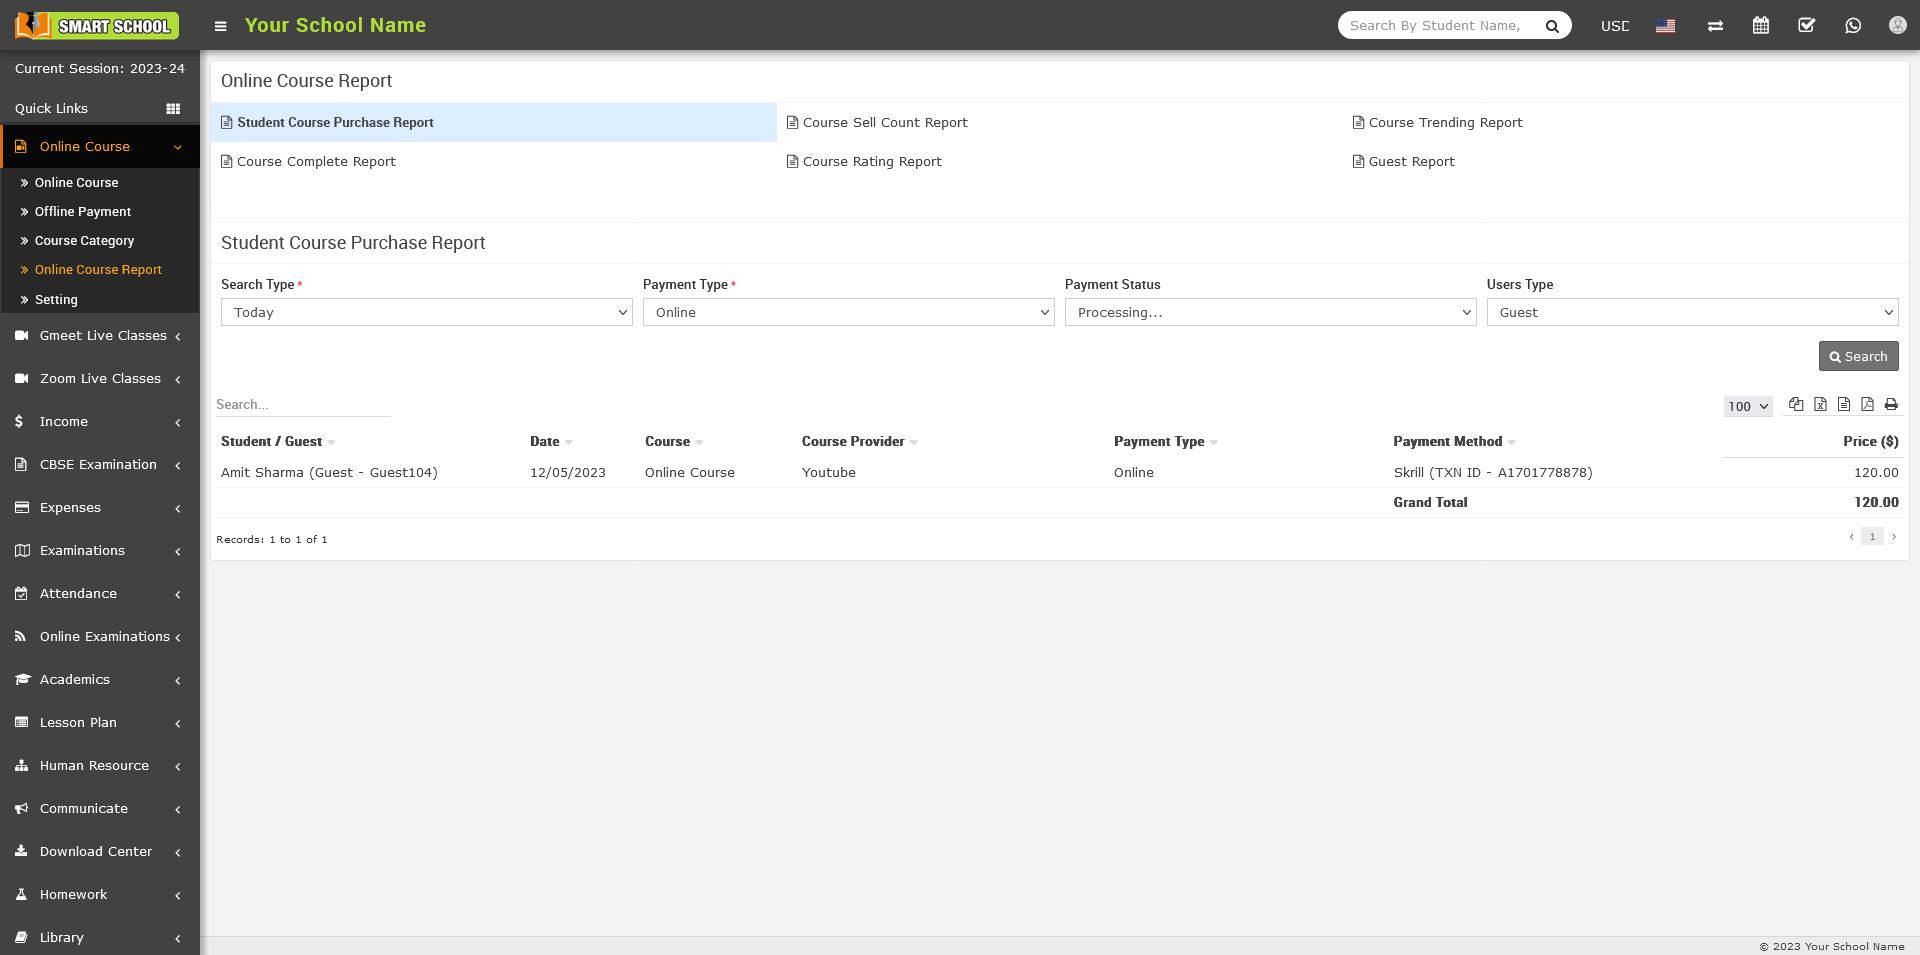Screen dimensions: 1920x955
Task: Click the US flag language icon
Action: coord(1665,26)
